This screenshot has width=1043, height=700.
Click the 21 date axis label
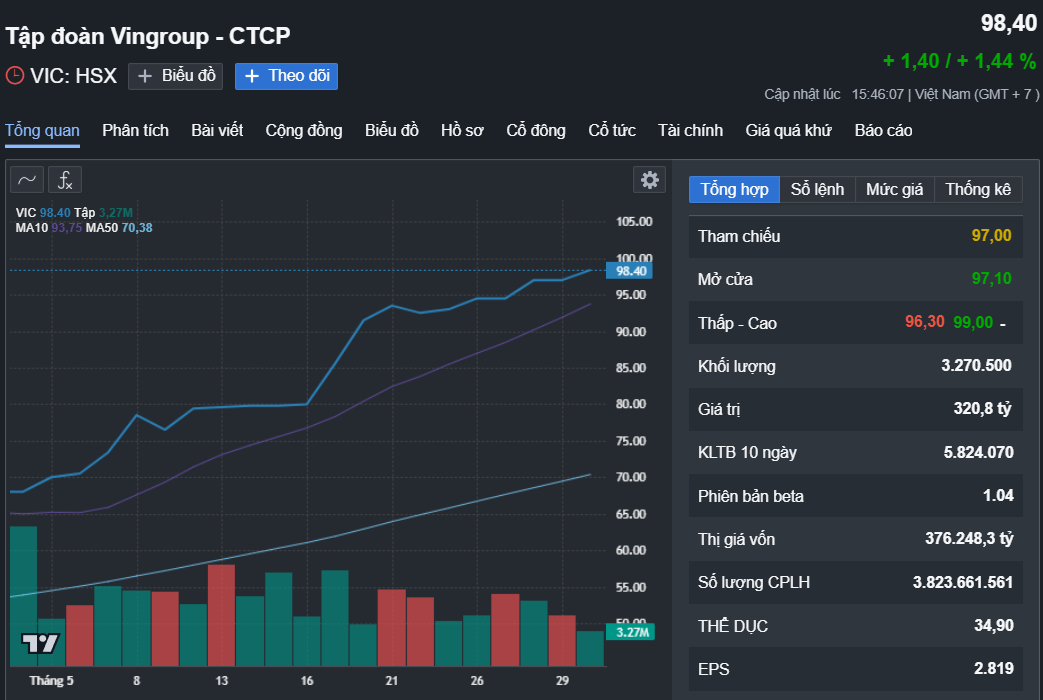pos(392,681)
